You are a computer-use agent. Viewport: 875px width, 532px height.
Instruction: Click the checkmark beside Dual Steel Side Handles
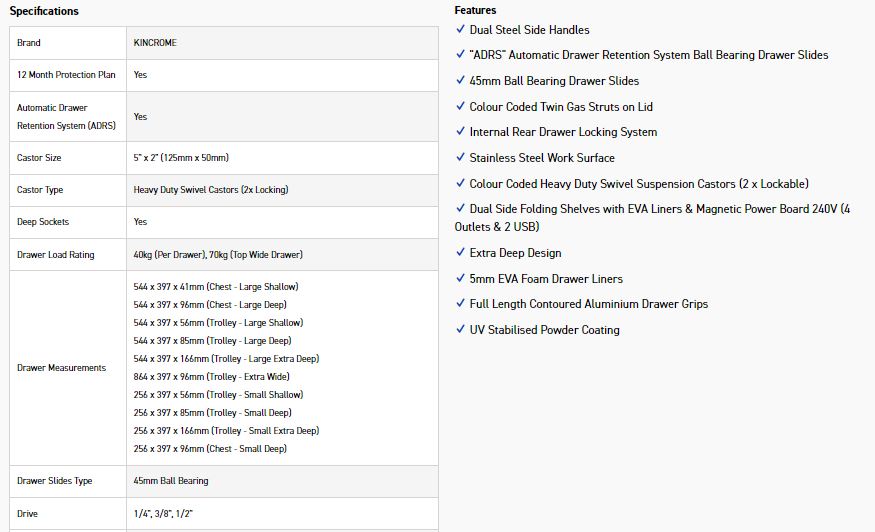(460, 30)
